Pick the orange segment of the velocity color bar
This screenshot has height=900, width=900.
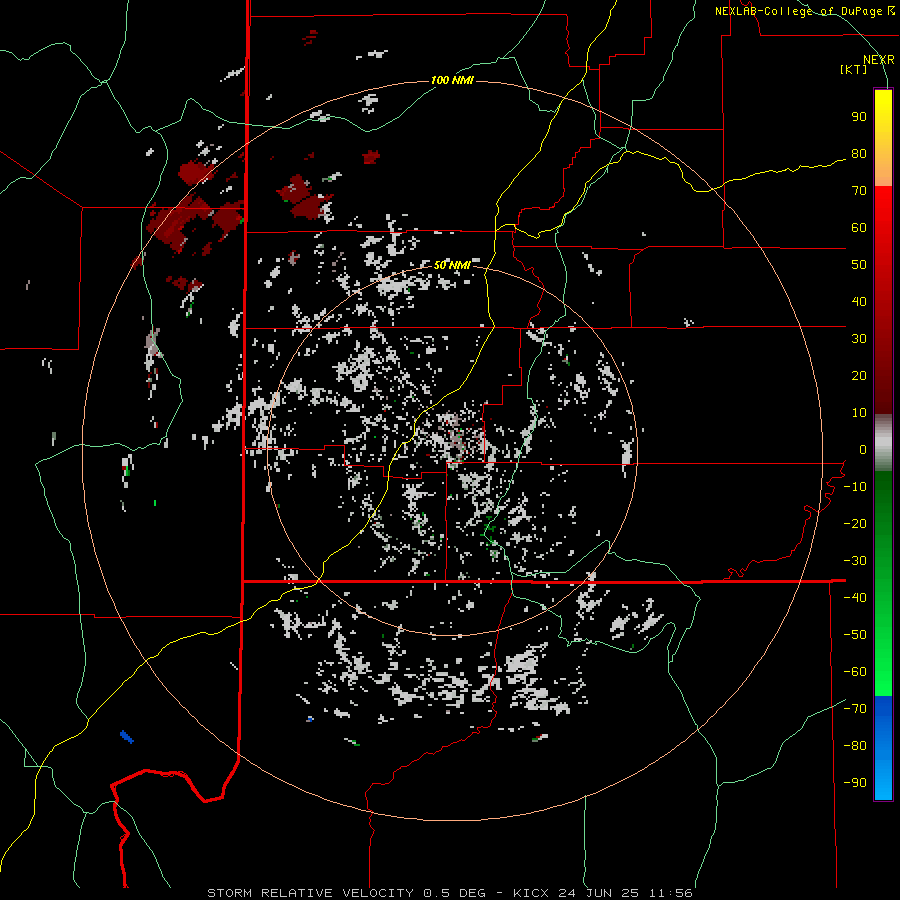(883, 169)
